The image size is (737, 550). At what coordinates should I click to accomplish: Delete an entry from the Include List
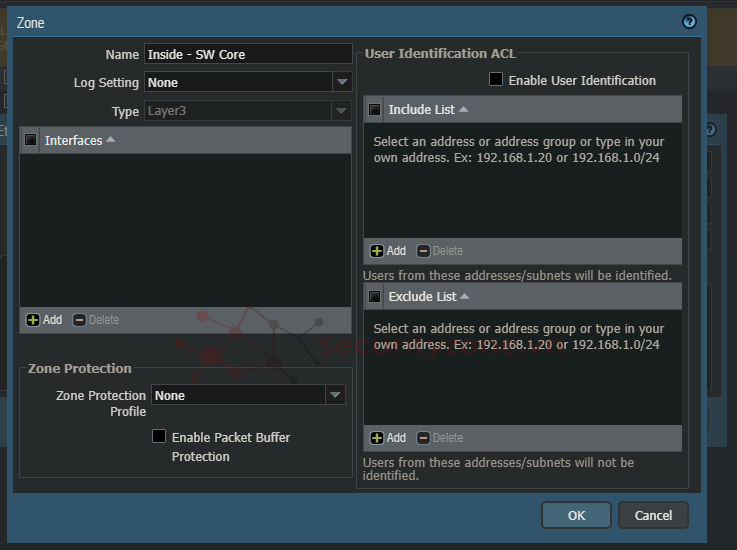424,251
